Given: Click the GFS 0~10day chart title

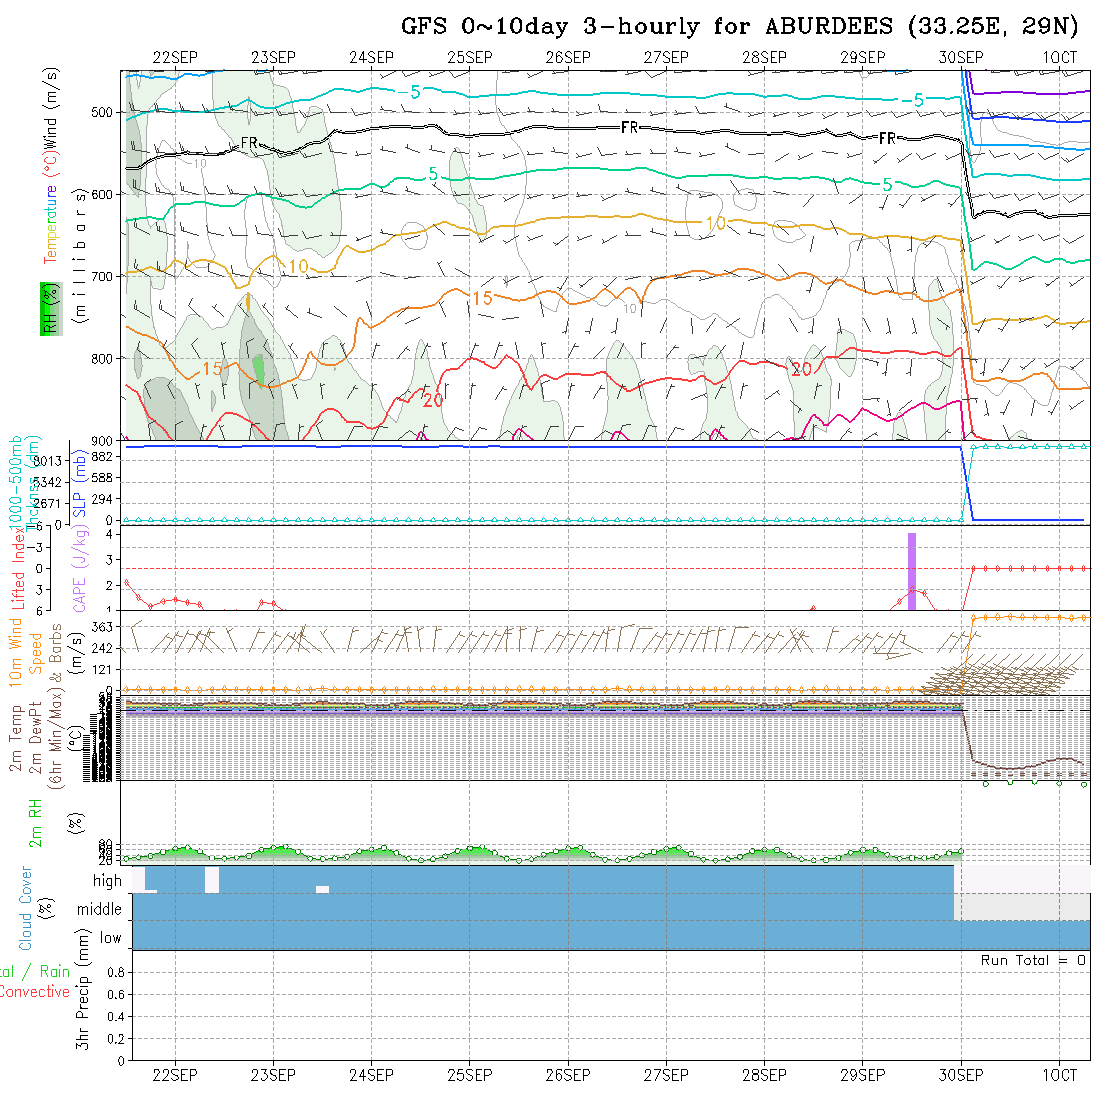Looking at the screenshot, I should pyautogui.click(x=740, y=26).
